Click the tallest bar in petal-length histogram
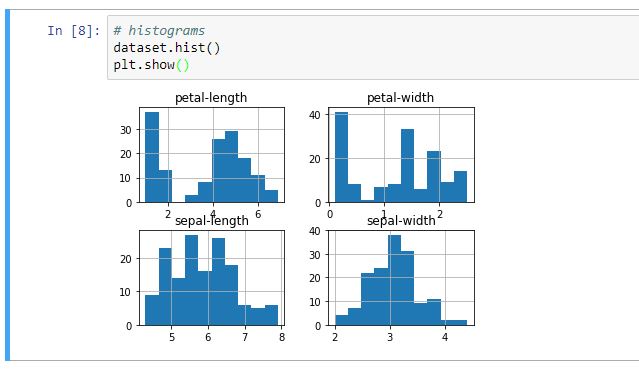639x369 pixels. 152,157
